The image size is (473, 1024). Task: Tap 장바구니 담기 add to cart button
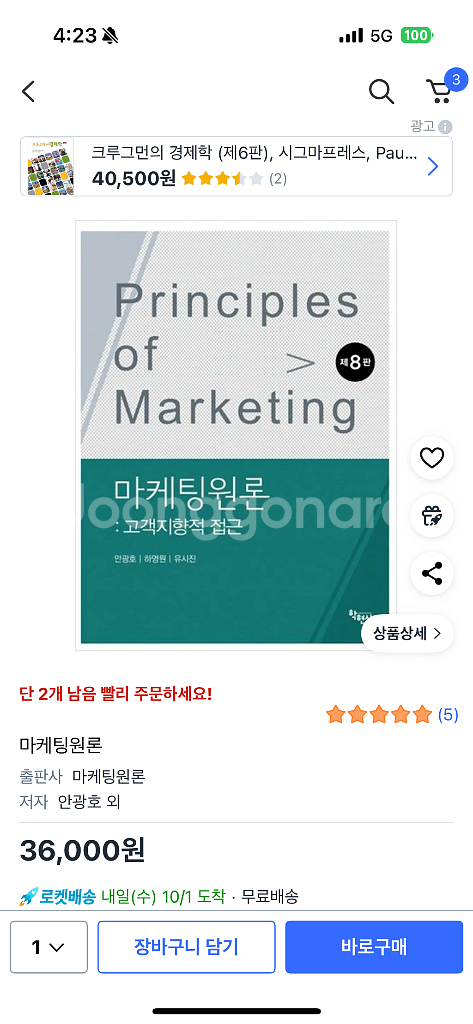point(187,947)
